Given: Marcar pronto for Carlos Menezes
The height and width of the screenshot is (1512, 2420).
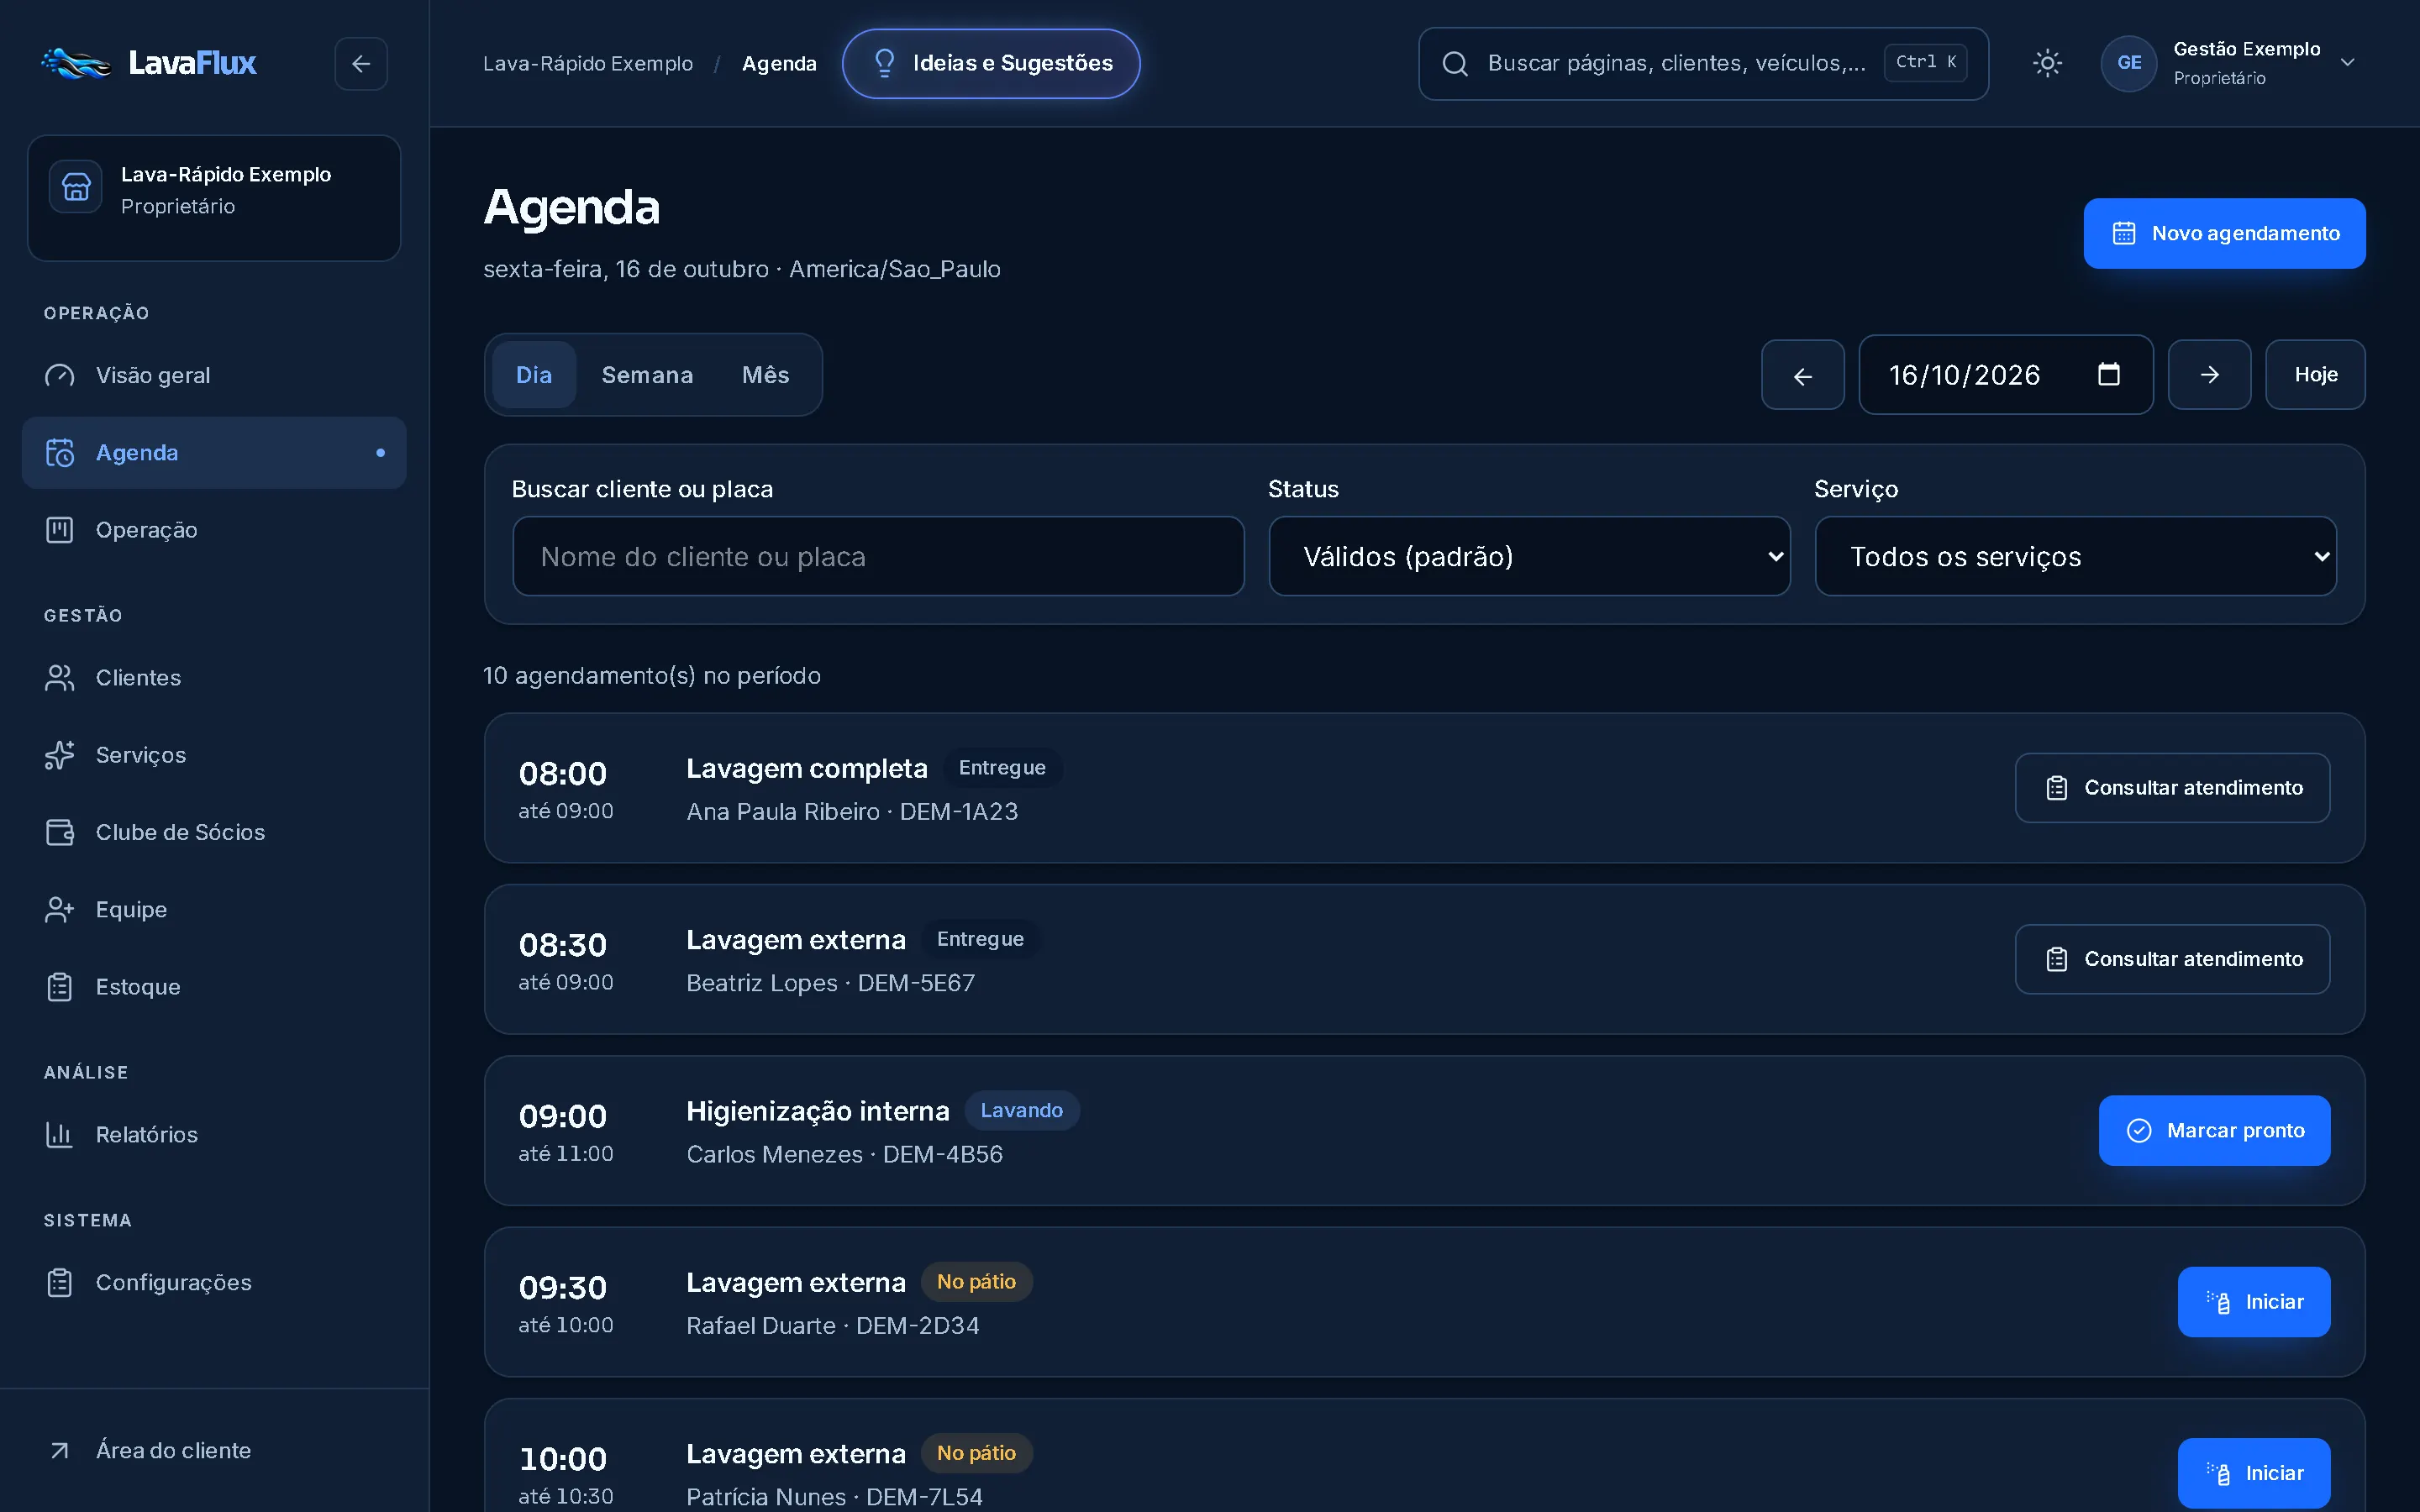Looking at the screenshot, I should 2214,1131.
